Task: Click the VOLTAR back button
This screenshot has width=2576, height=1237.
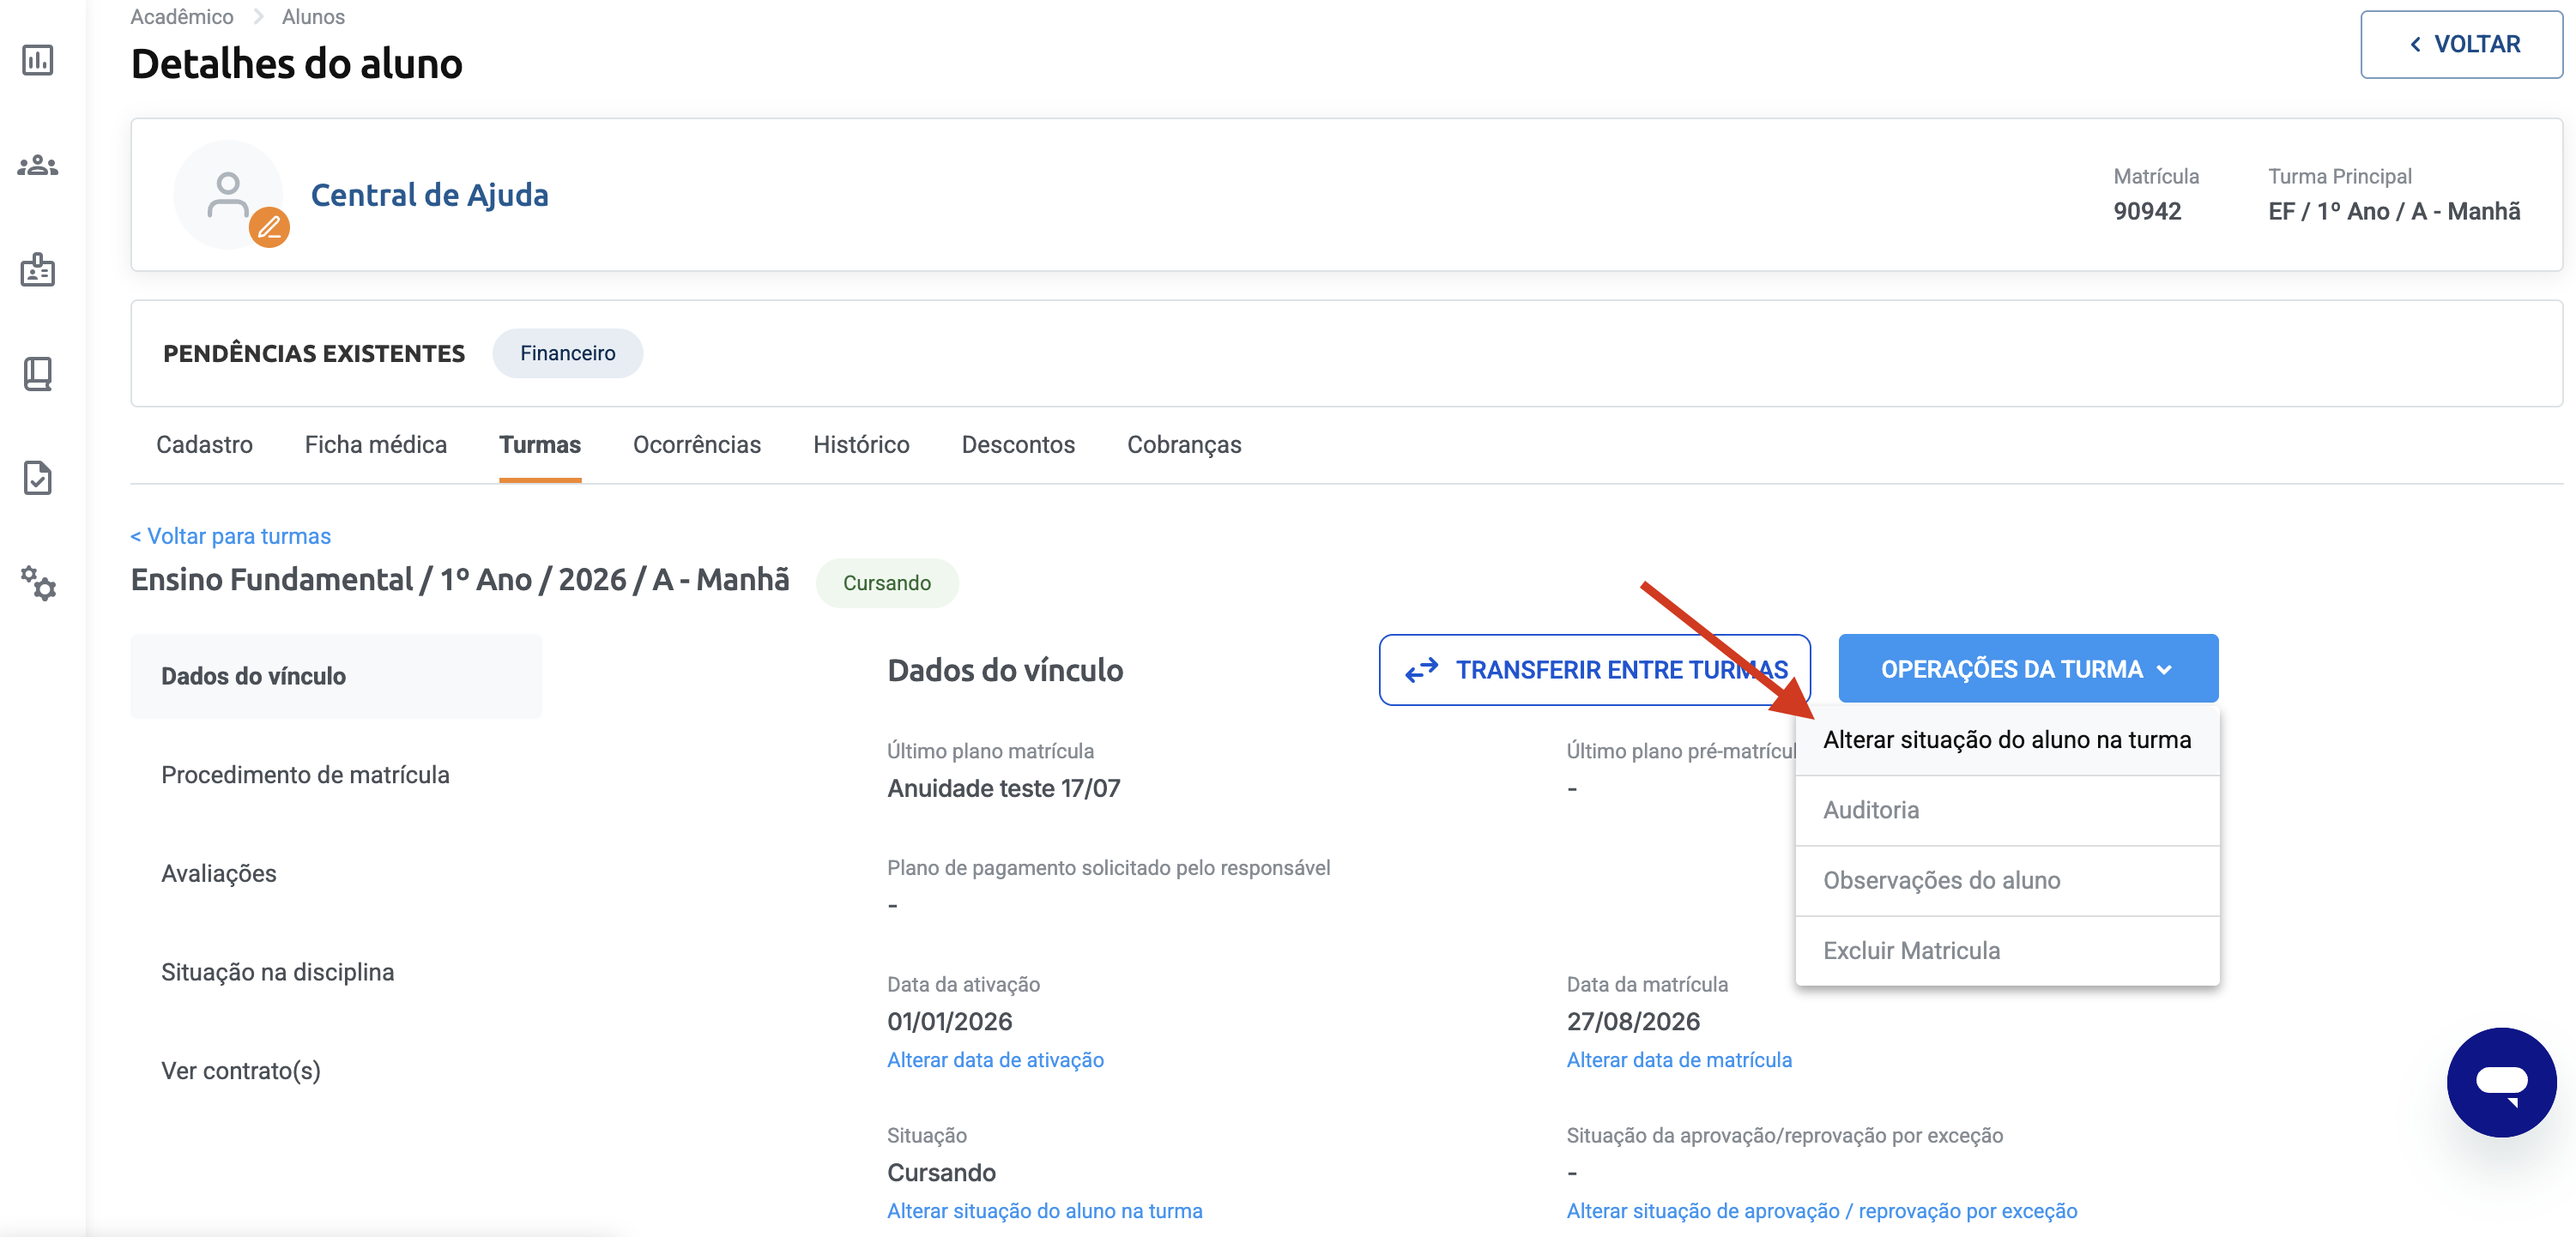Action: click(x=2461, y=44)
